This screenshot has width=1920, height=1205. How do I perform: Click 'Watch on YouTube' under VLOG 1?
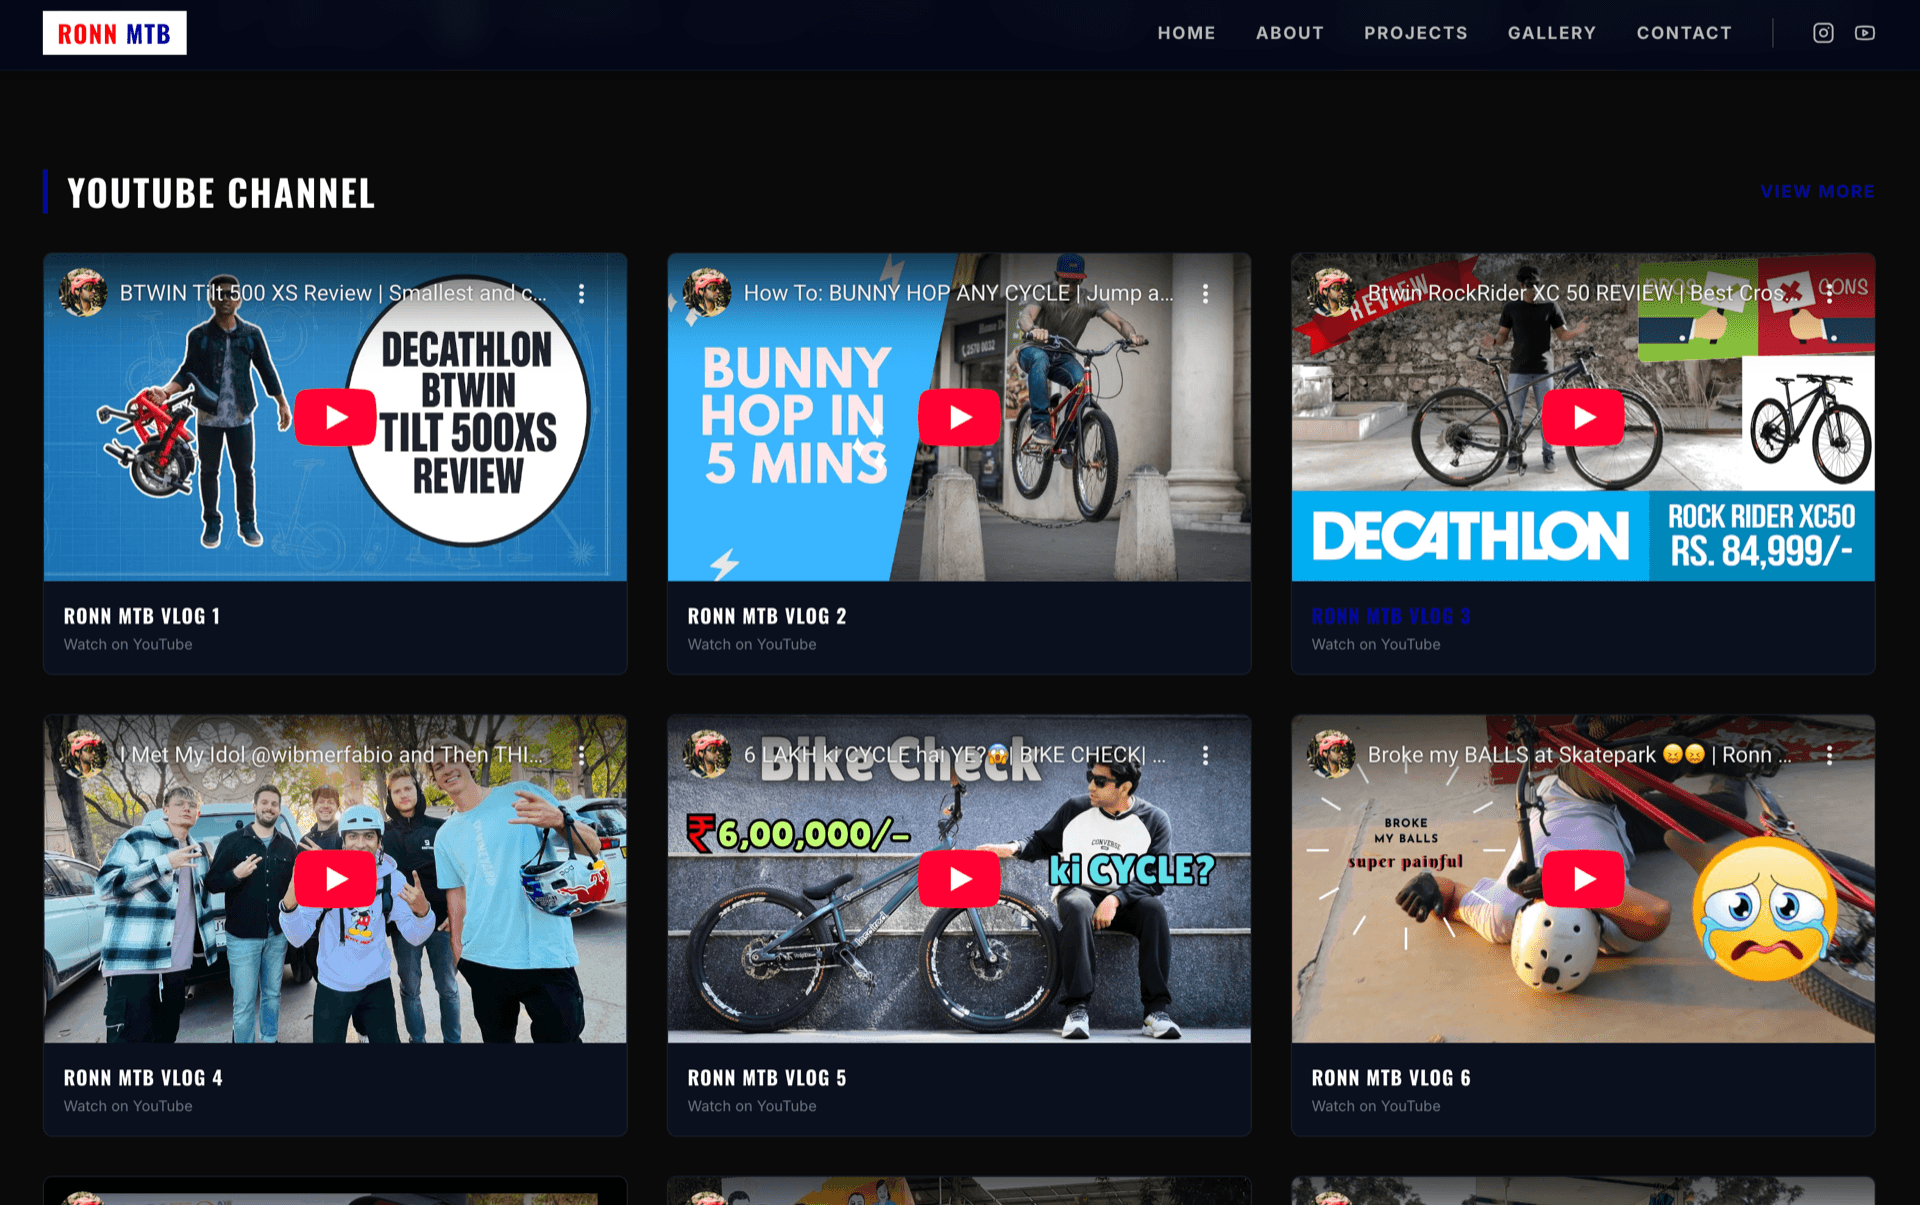(128, 645)
